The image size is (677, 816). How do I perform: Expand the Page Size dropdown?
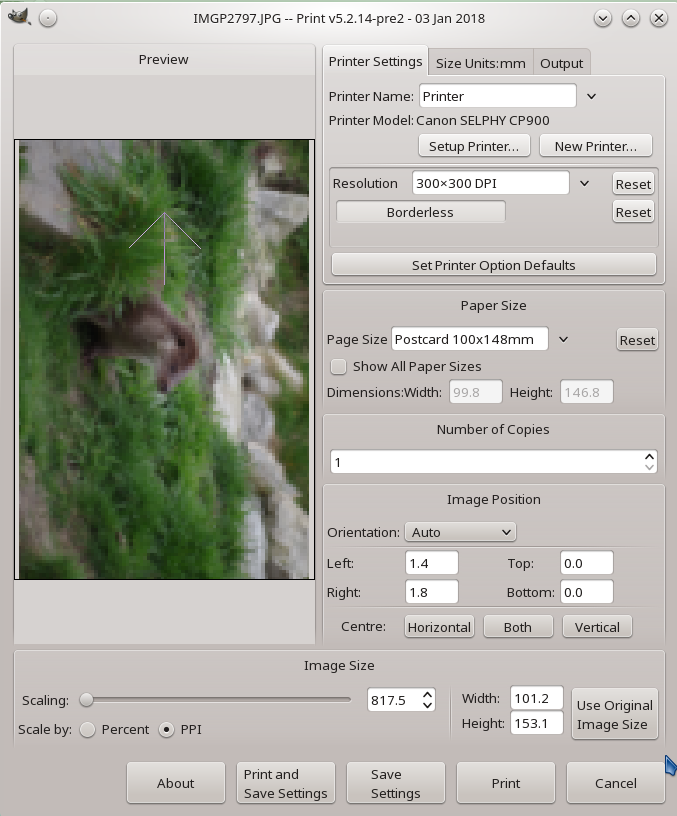(x=563, y=339)
